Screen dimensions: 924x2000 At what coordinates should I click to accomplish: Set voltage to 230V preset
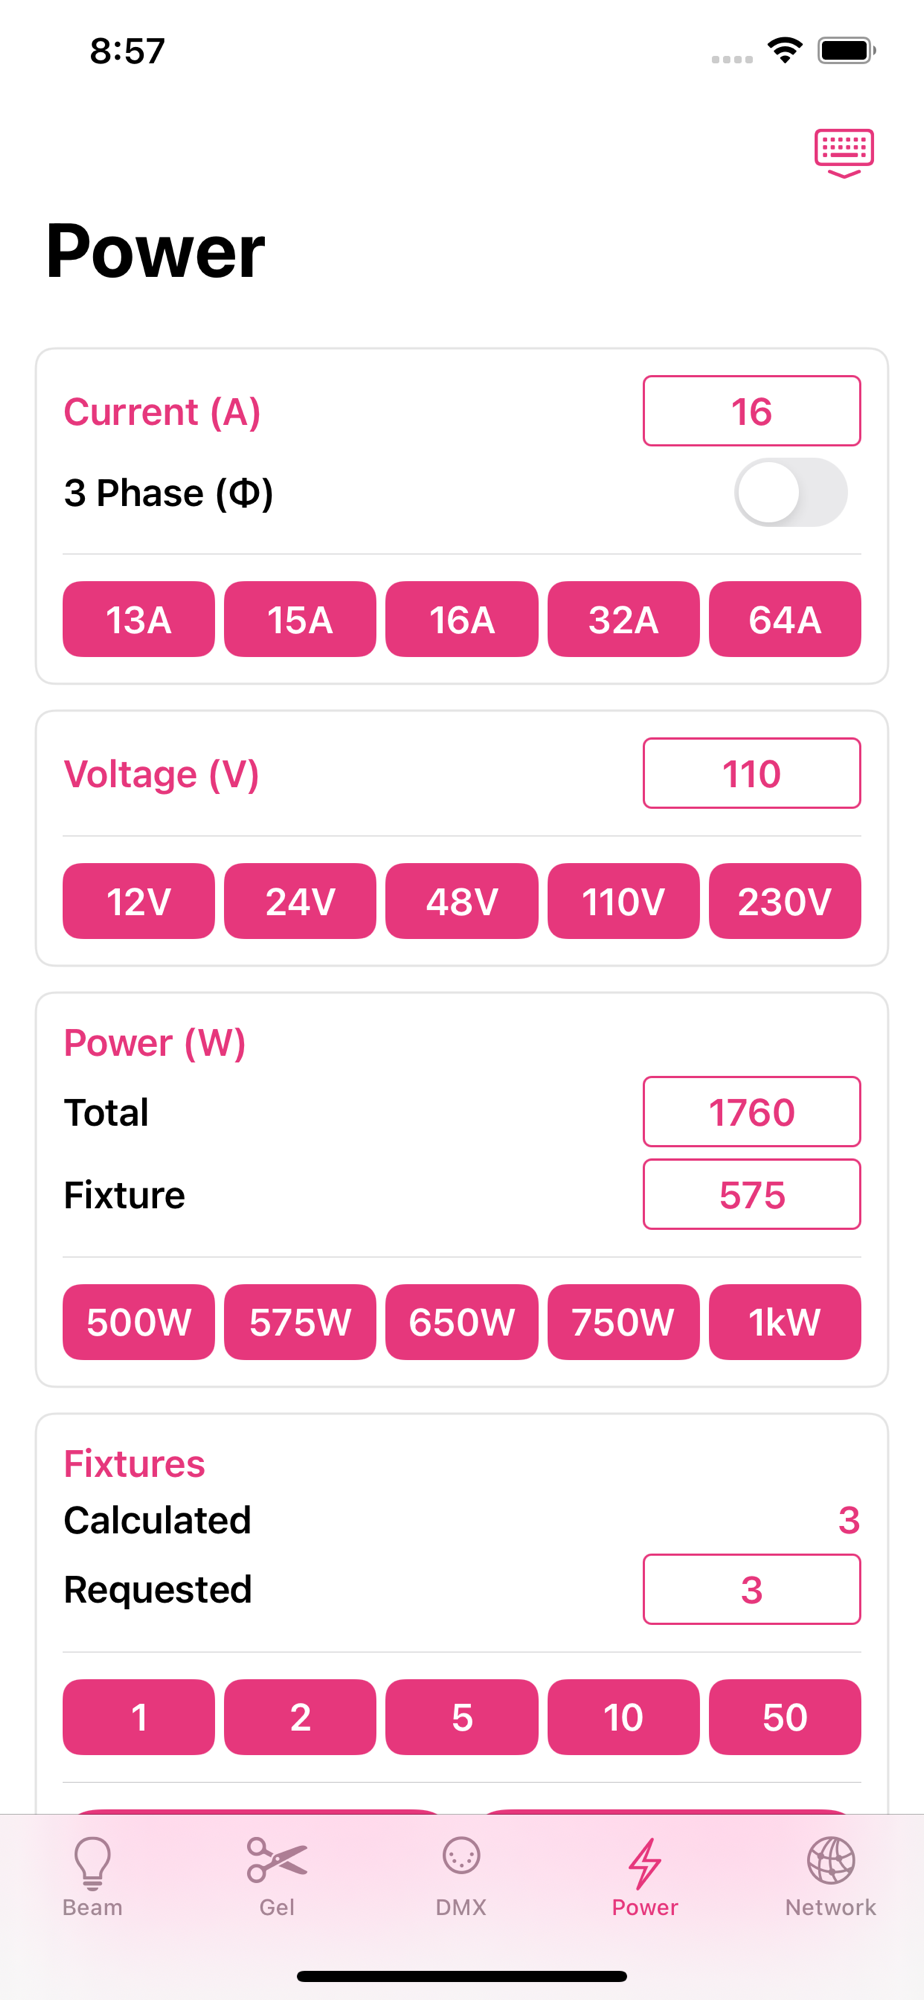(785, 902)
